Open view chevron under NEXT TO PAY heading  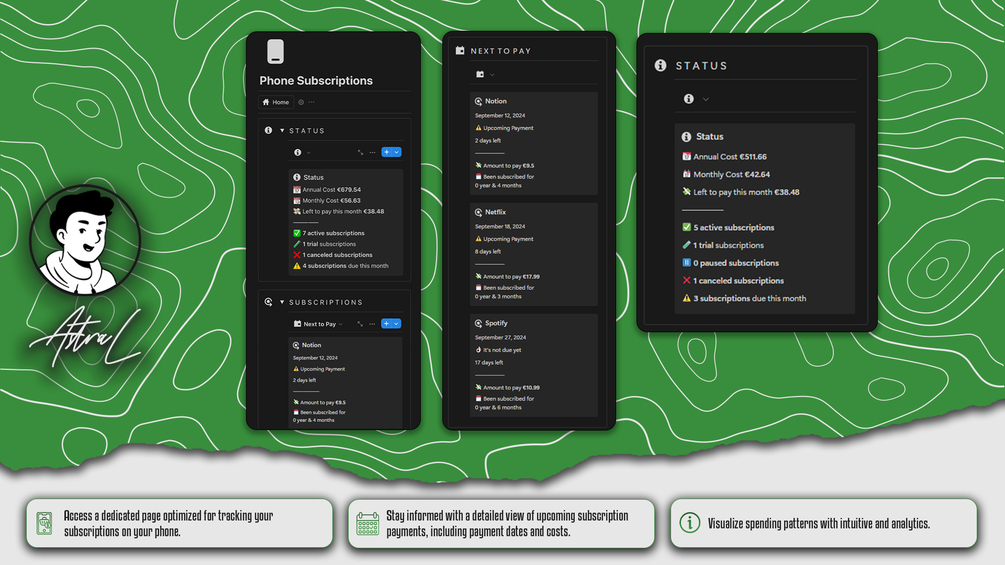492,75
